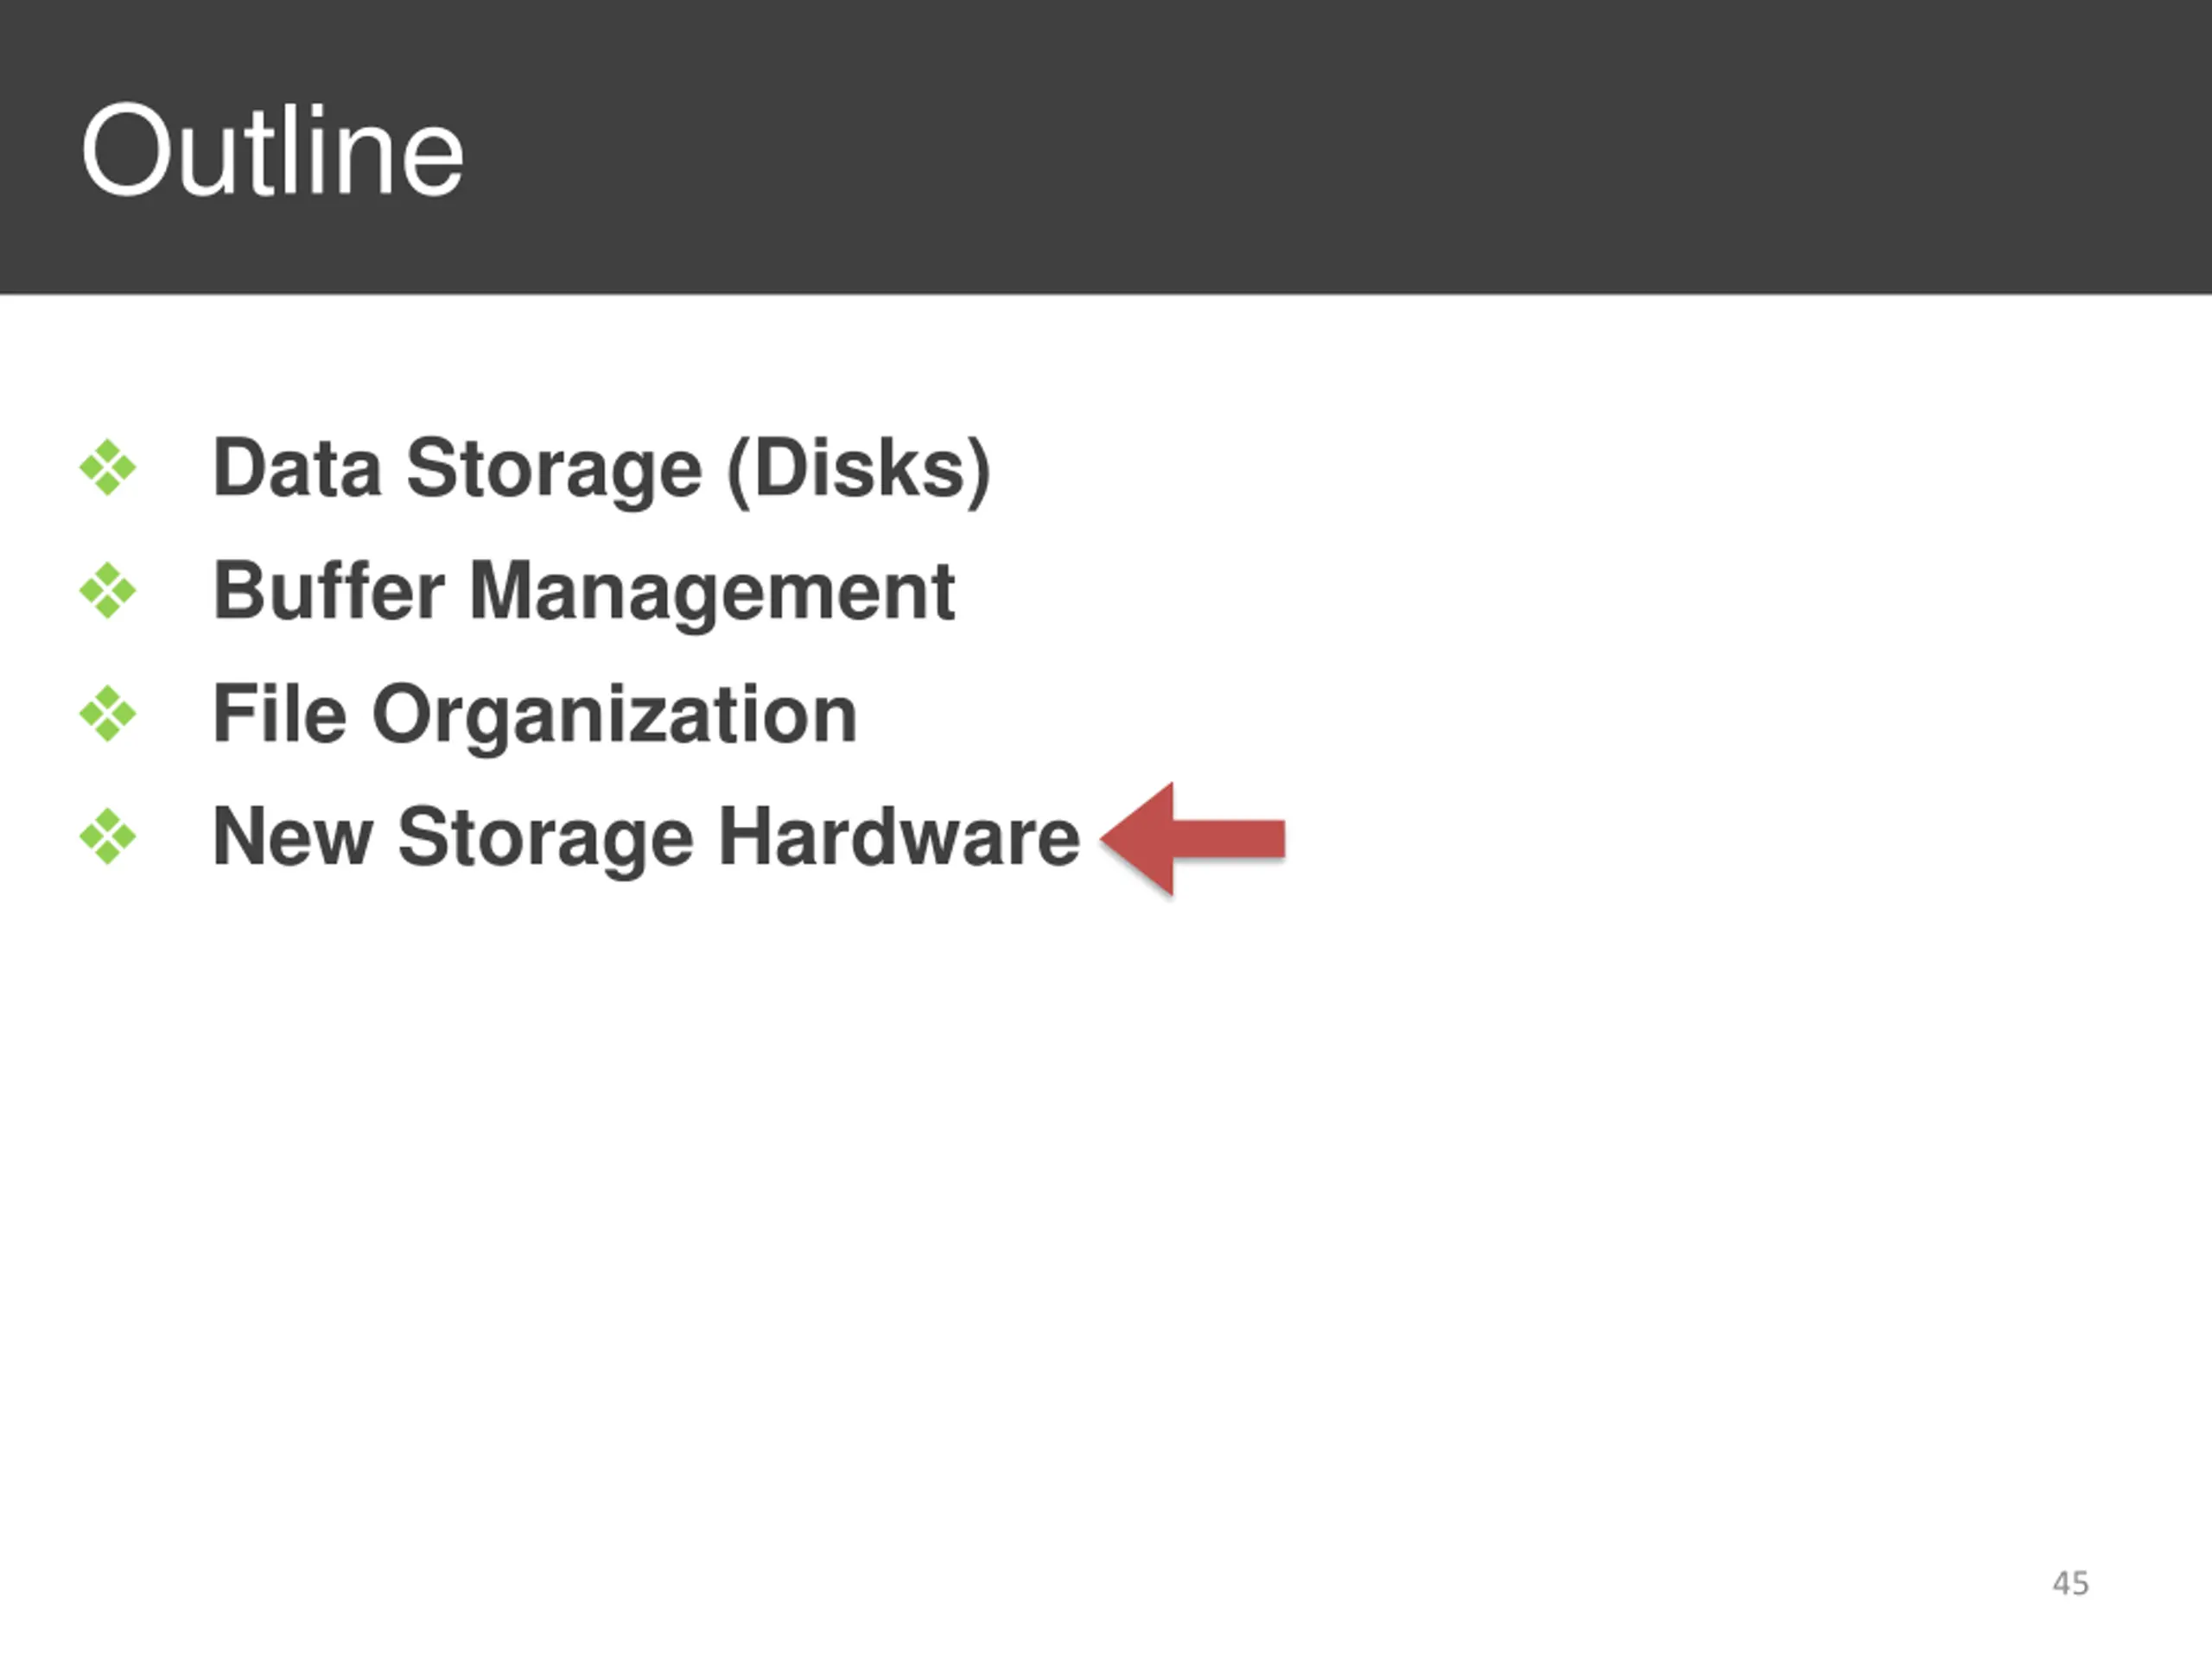
Task: Click the slide number 45
Action: (x=2070, y=1583)
